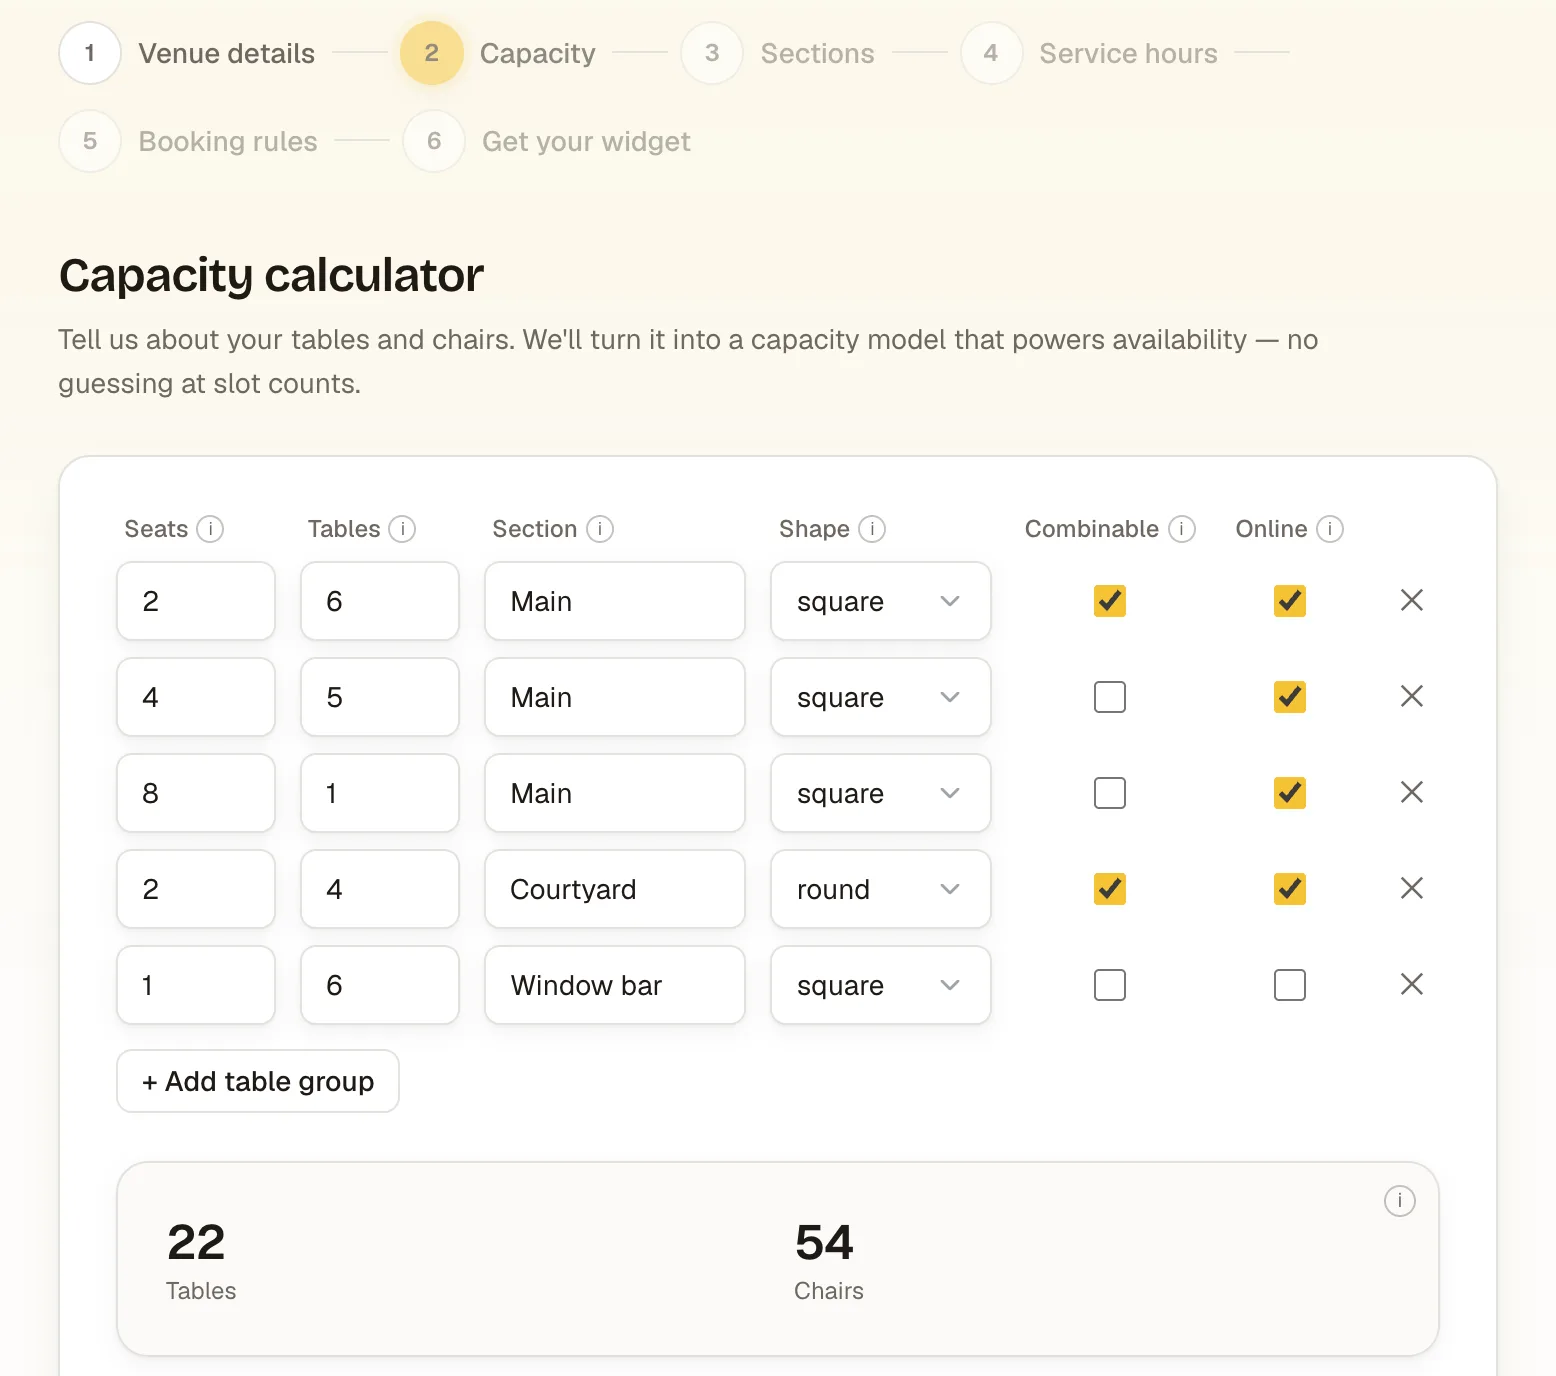
Task: Delete the Courtyard table group
Action: (1412, 888)
